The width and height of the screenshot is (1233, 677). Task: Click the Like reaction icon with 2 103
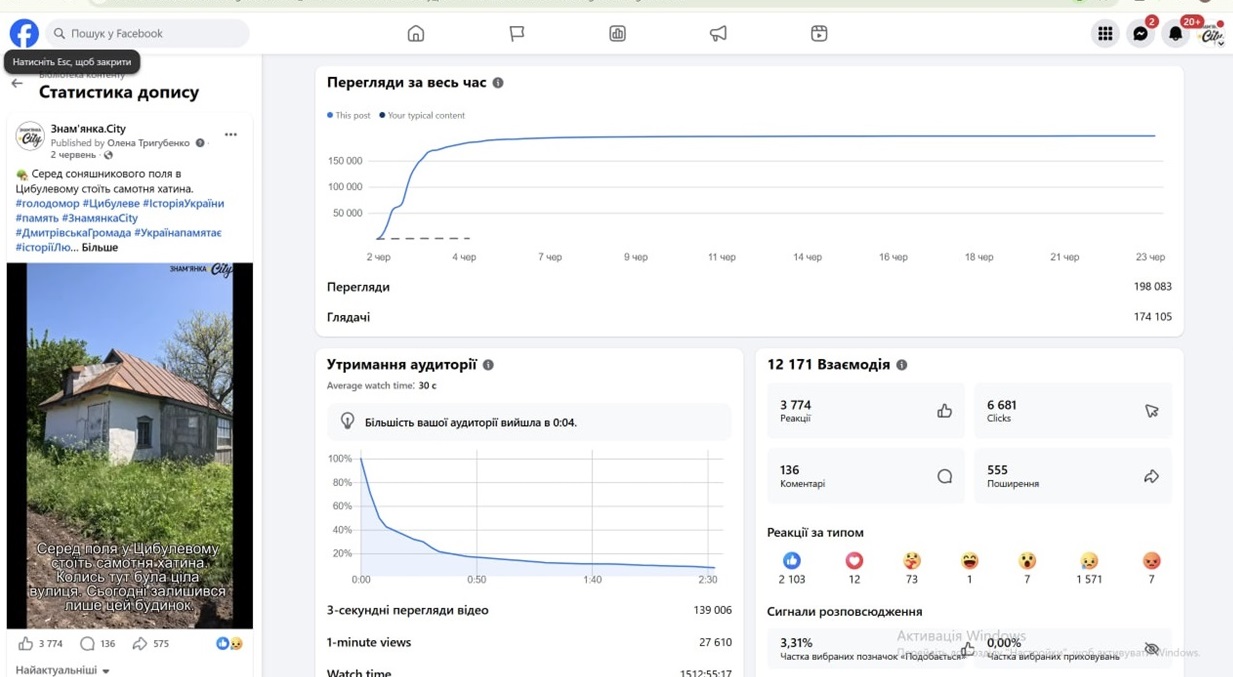792,561
